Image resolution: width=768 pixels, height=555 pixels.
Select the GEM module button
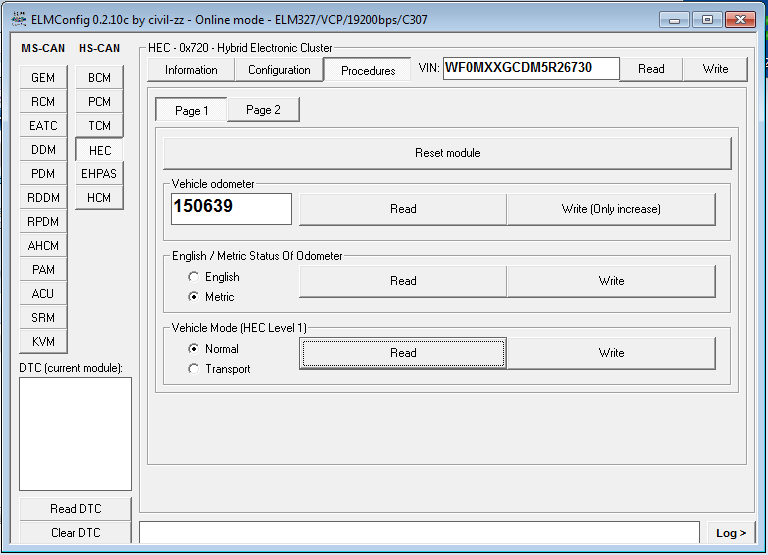click(43, 78)
